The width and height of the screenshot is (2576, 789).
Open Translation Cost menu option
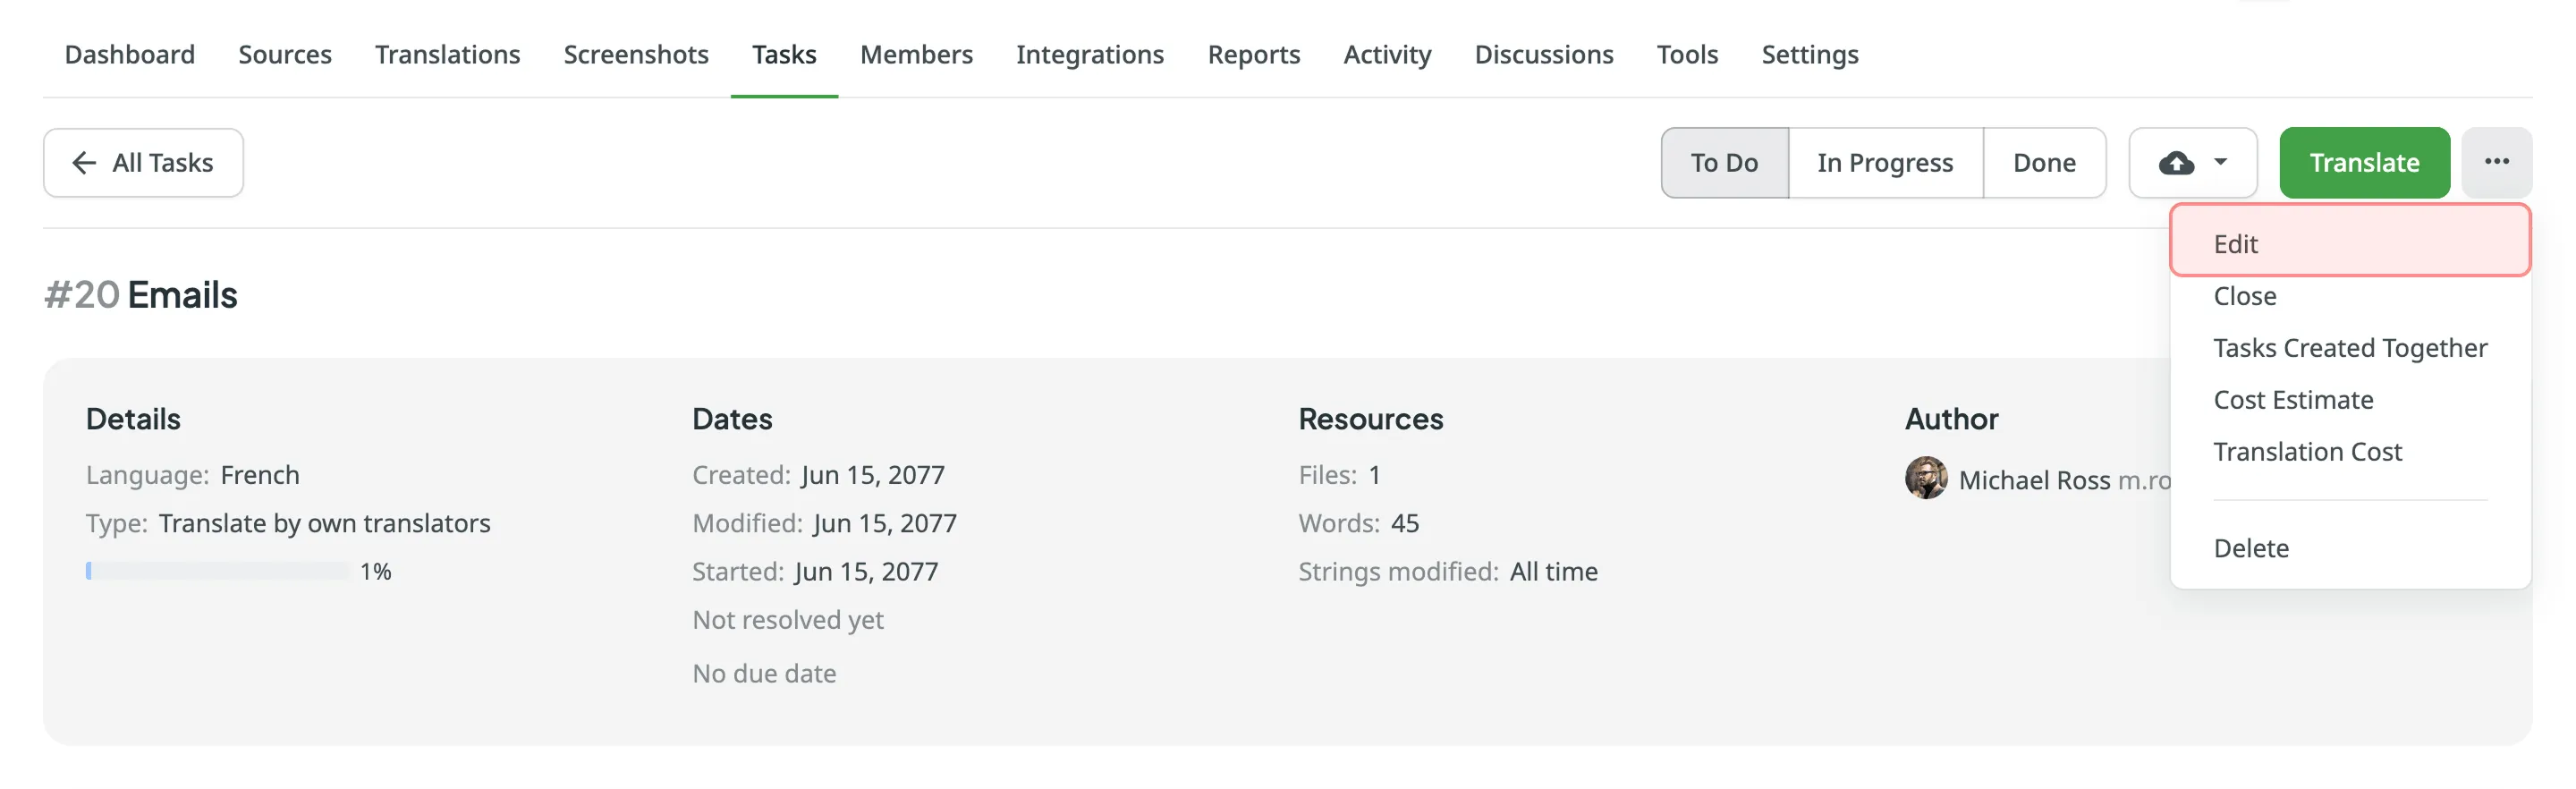[x=2306, y=452]
